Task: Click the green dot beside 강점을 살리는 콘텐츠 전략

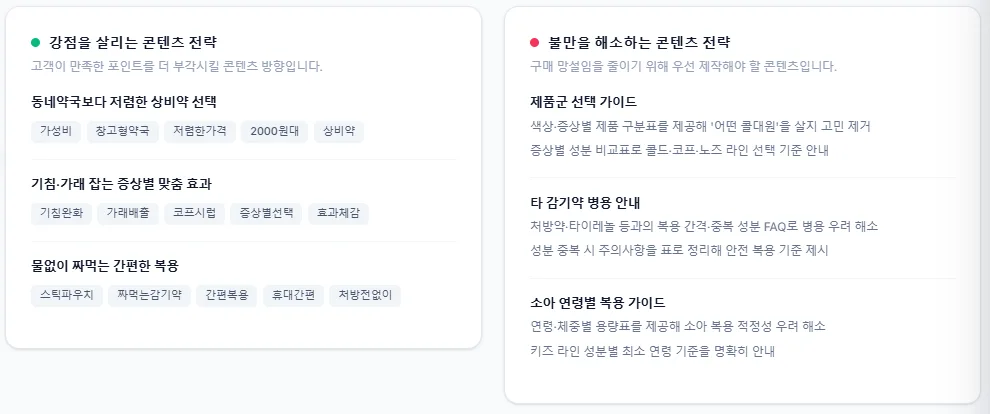Action: pos(35,43)
